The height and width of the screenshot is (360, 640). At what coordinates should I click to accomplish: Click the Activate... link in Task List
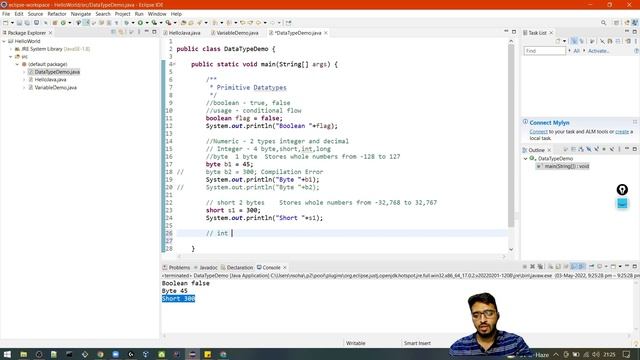[598, 51]
